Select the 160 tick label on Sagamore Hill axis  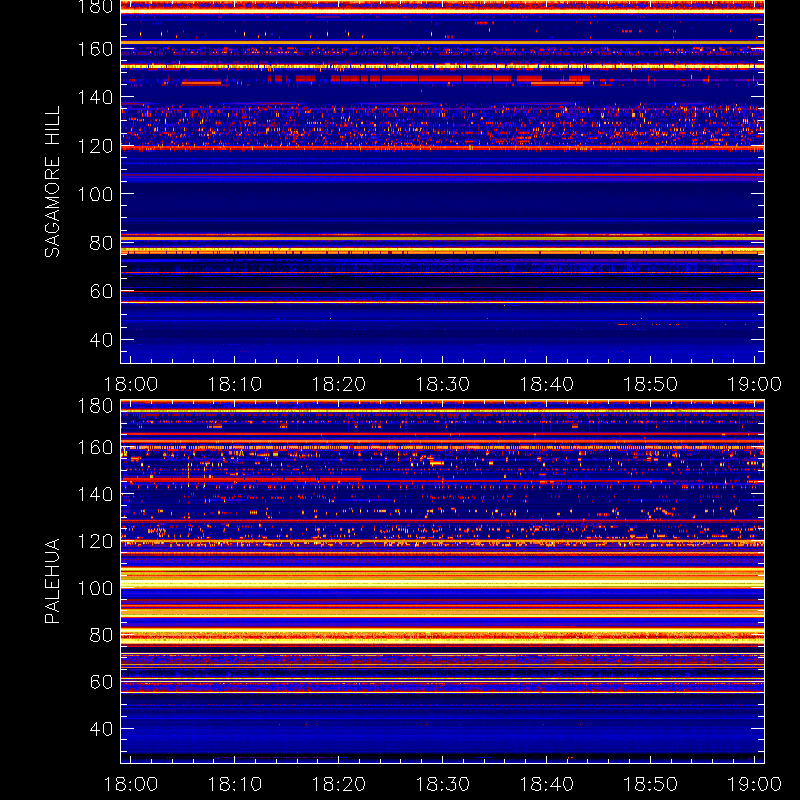click(95, 49)
